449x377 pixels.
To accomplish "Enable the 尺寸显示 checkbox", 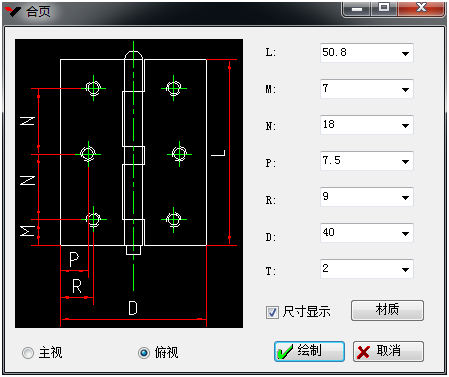I will pos(272,312).
